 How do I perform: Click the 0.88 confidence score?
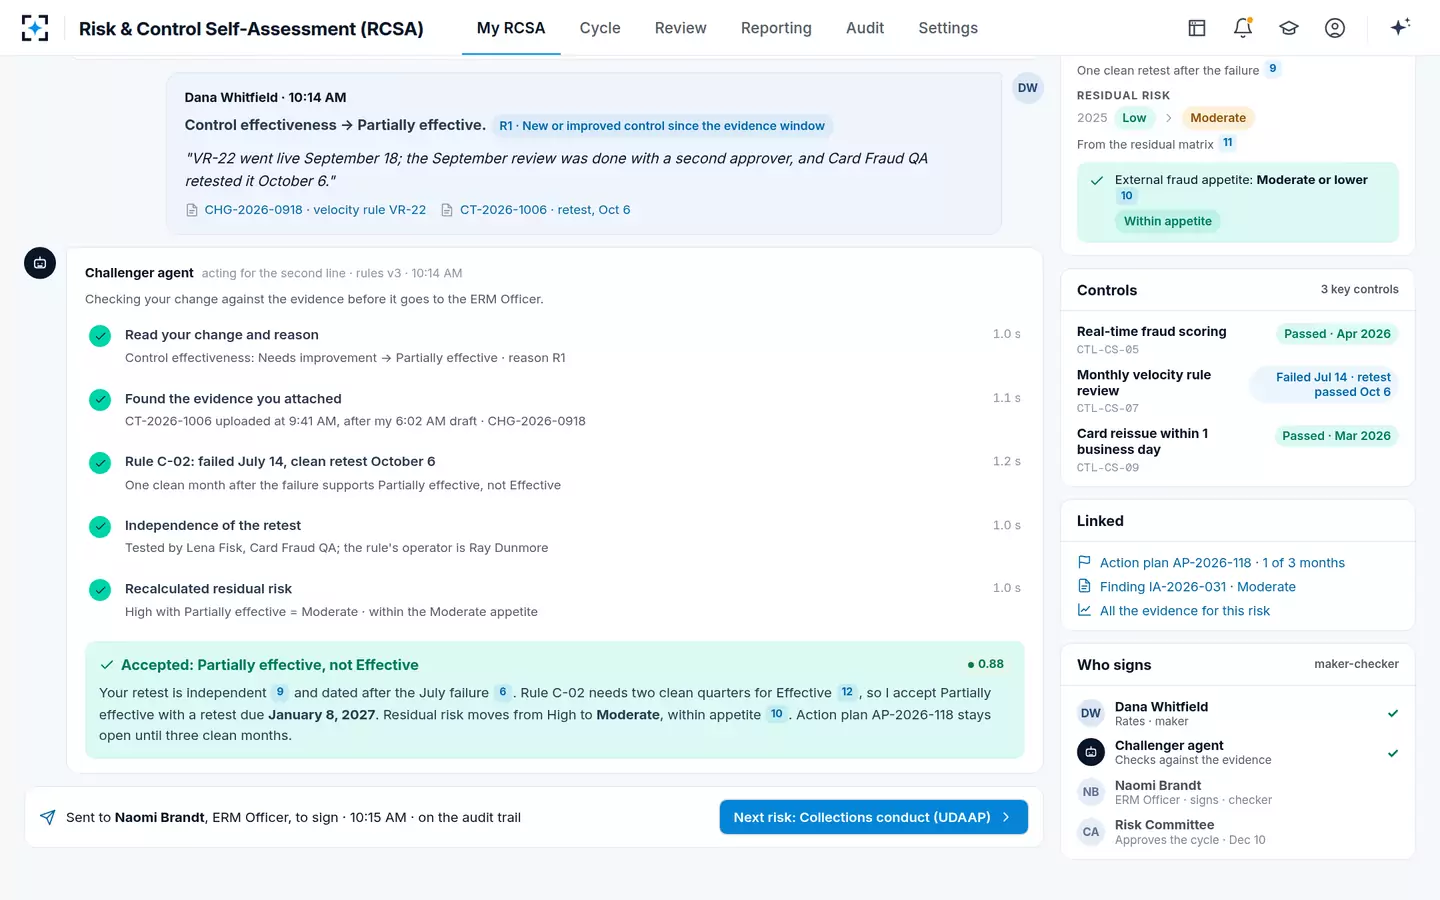[986, 664]
